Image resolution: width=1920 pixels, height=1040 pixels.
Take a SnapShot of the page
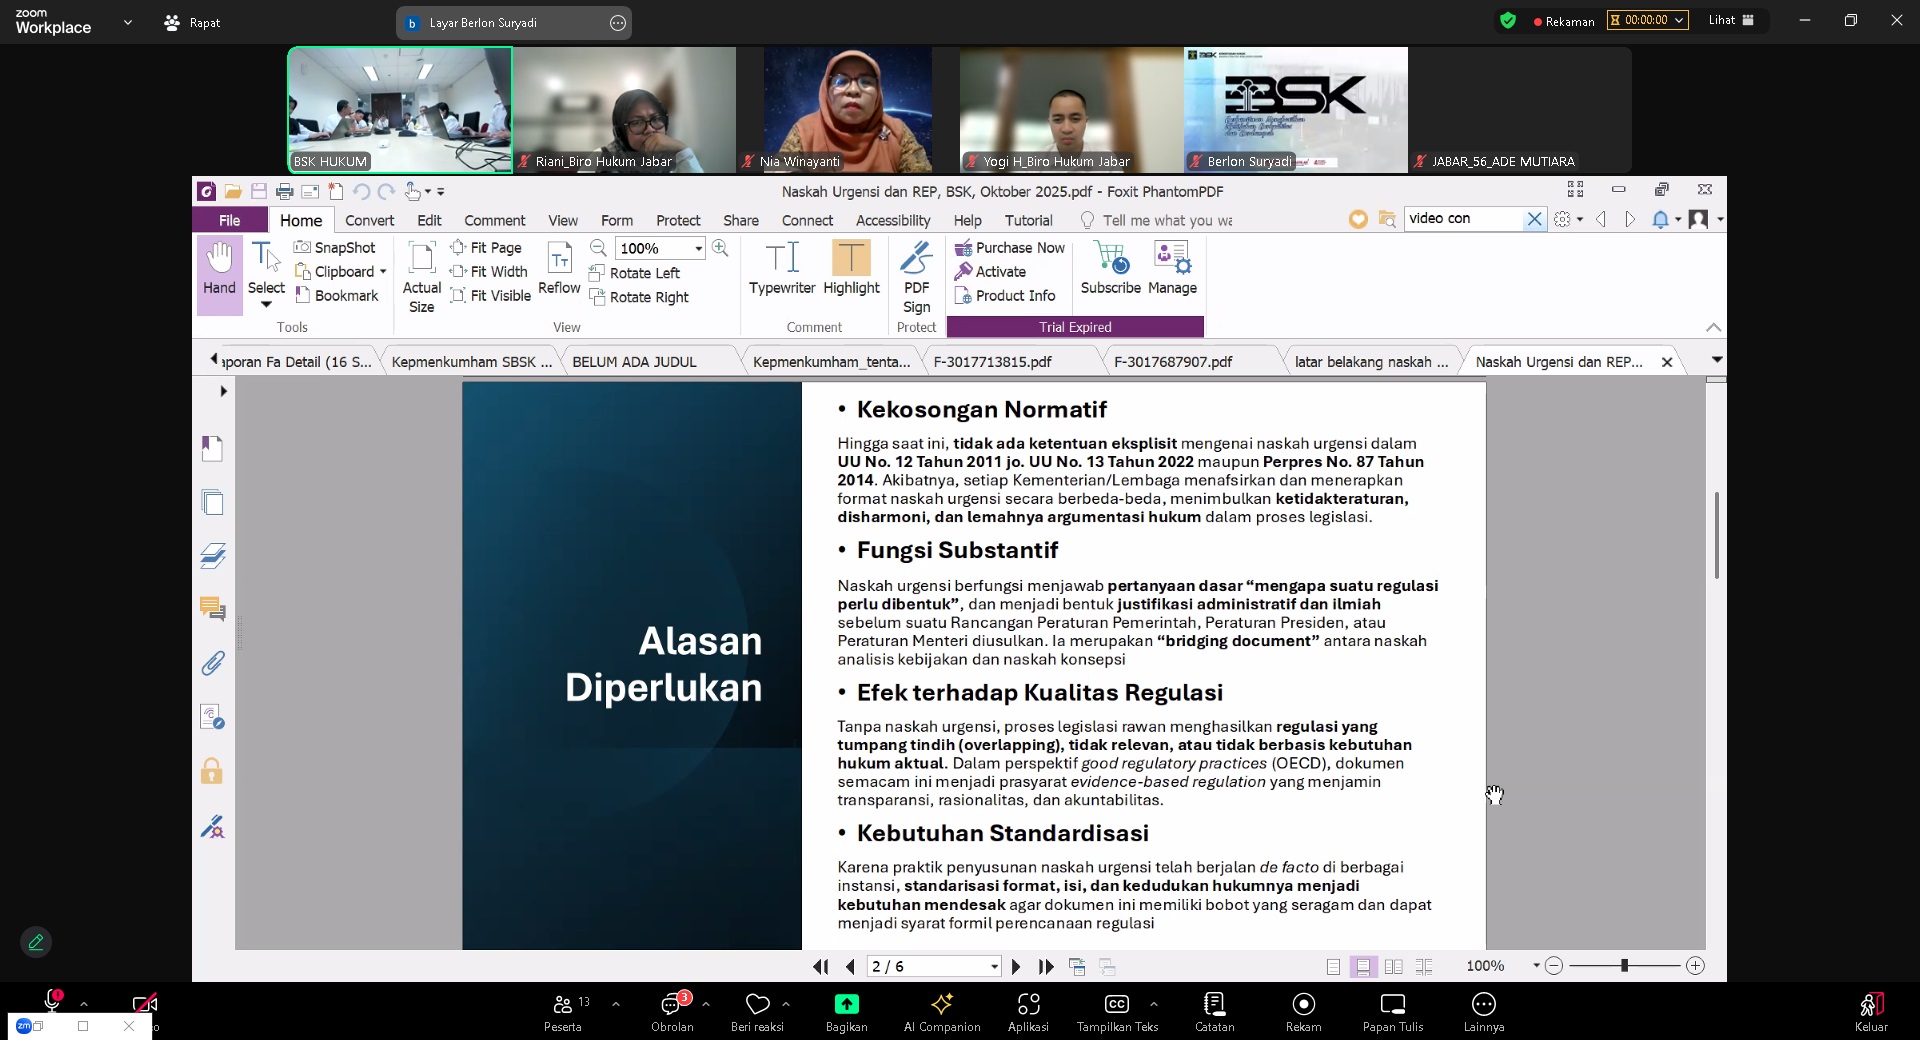pos(335,247)
